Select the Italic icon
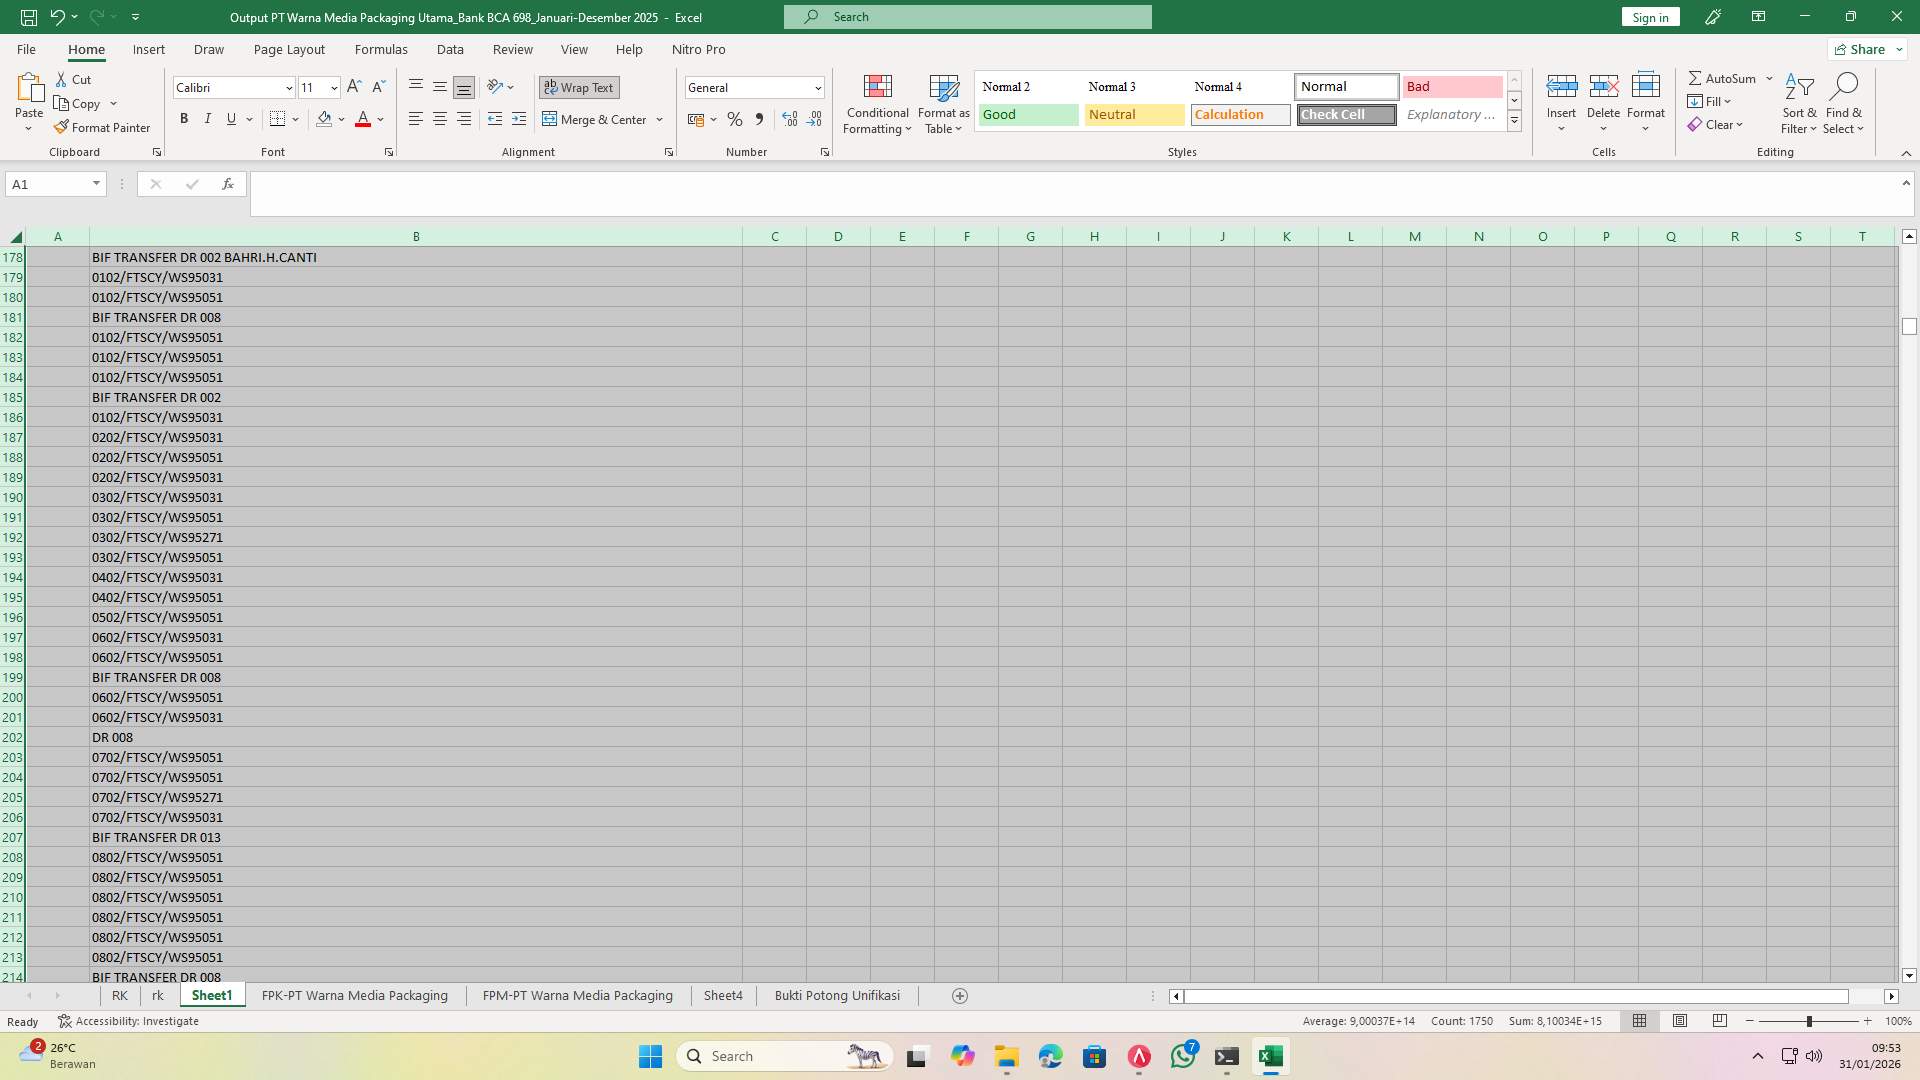The image size is (1920, 1080). pyautogui.click(x=208, y=118)
